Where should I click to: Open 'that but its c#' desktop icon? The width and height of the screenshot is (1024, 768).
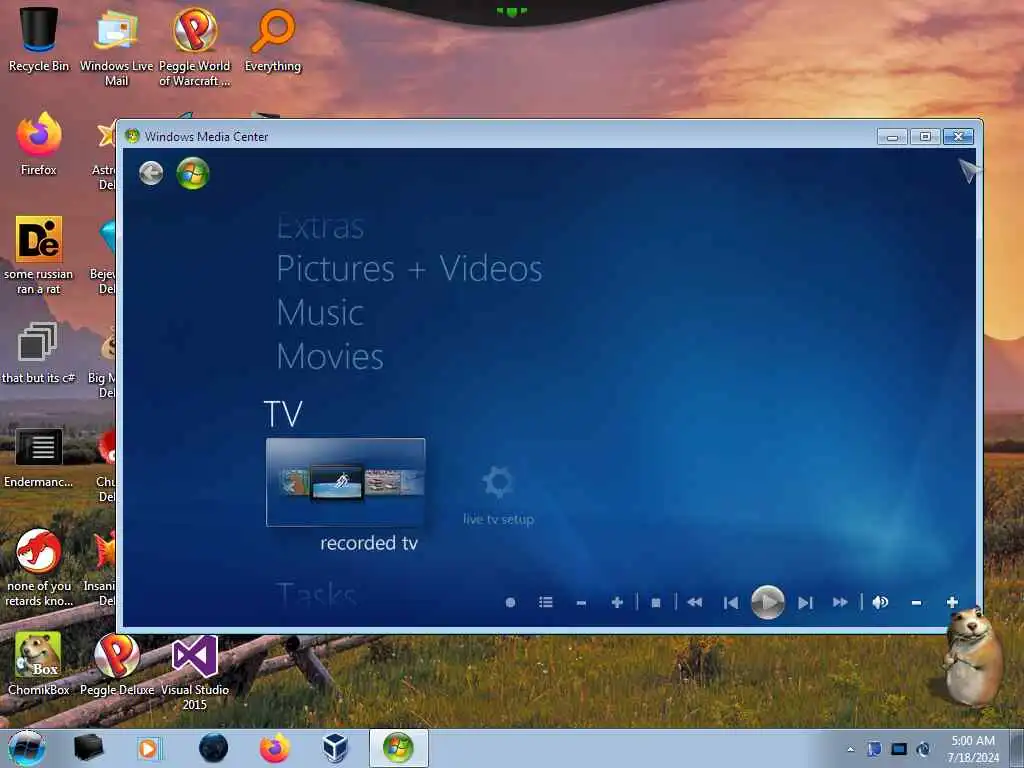point(38,353)
